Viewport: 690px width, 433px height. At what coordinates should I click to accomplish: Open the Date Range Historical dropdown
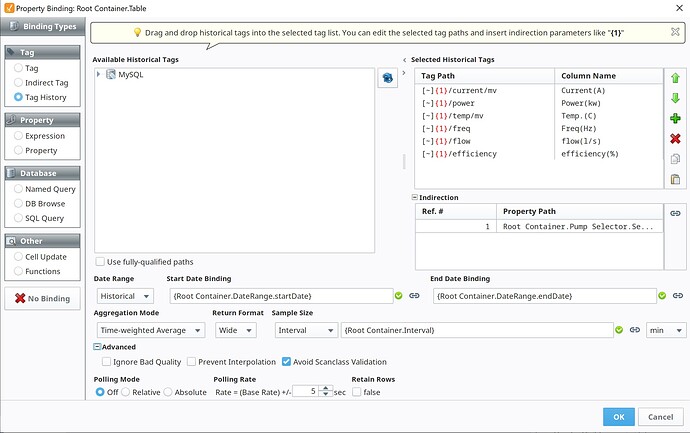click(x=125, y=296)
